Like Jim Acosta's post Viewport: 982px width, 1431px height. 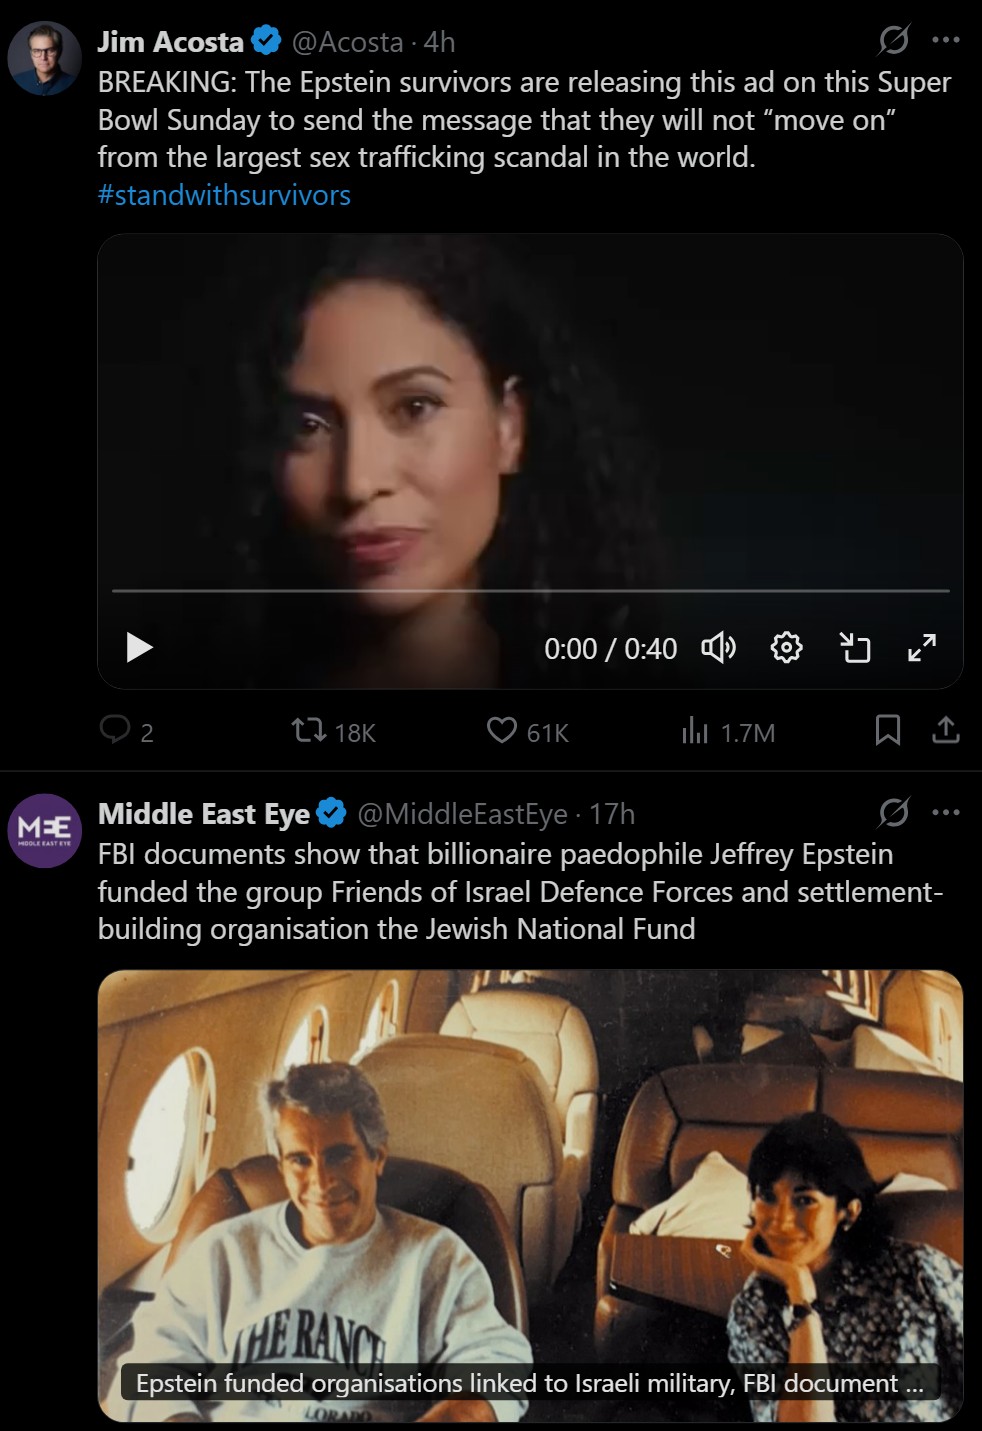pyautogui.click(x=502, y=731)
